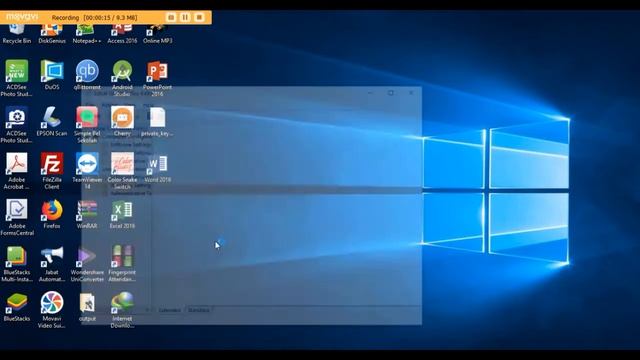Screen dimensions: 640x360
Task: Select the Fingerprint Attendance desktop shortcut
Action: (122, 264)
